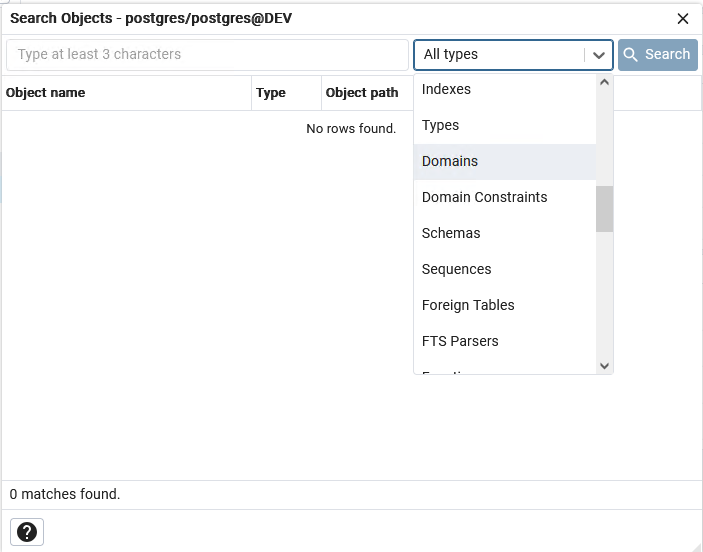
Task: Select Indexes from the type list
Action: (446, 89)
